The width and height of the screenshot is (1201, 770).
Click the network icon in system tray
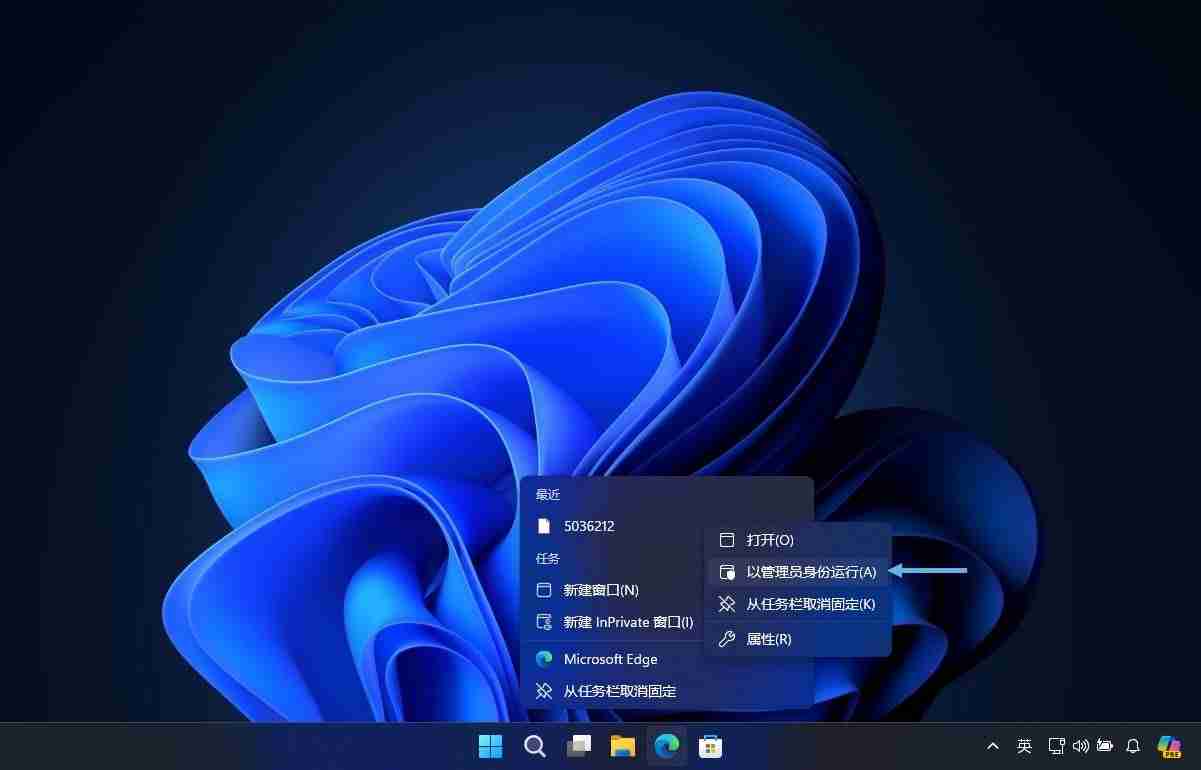1056,746
